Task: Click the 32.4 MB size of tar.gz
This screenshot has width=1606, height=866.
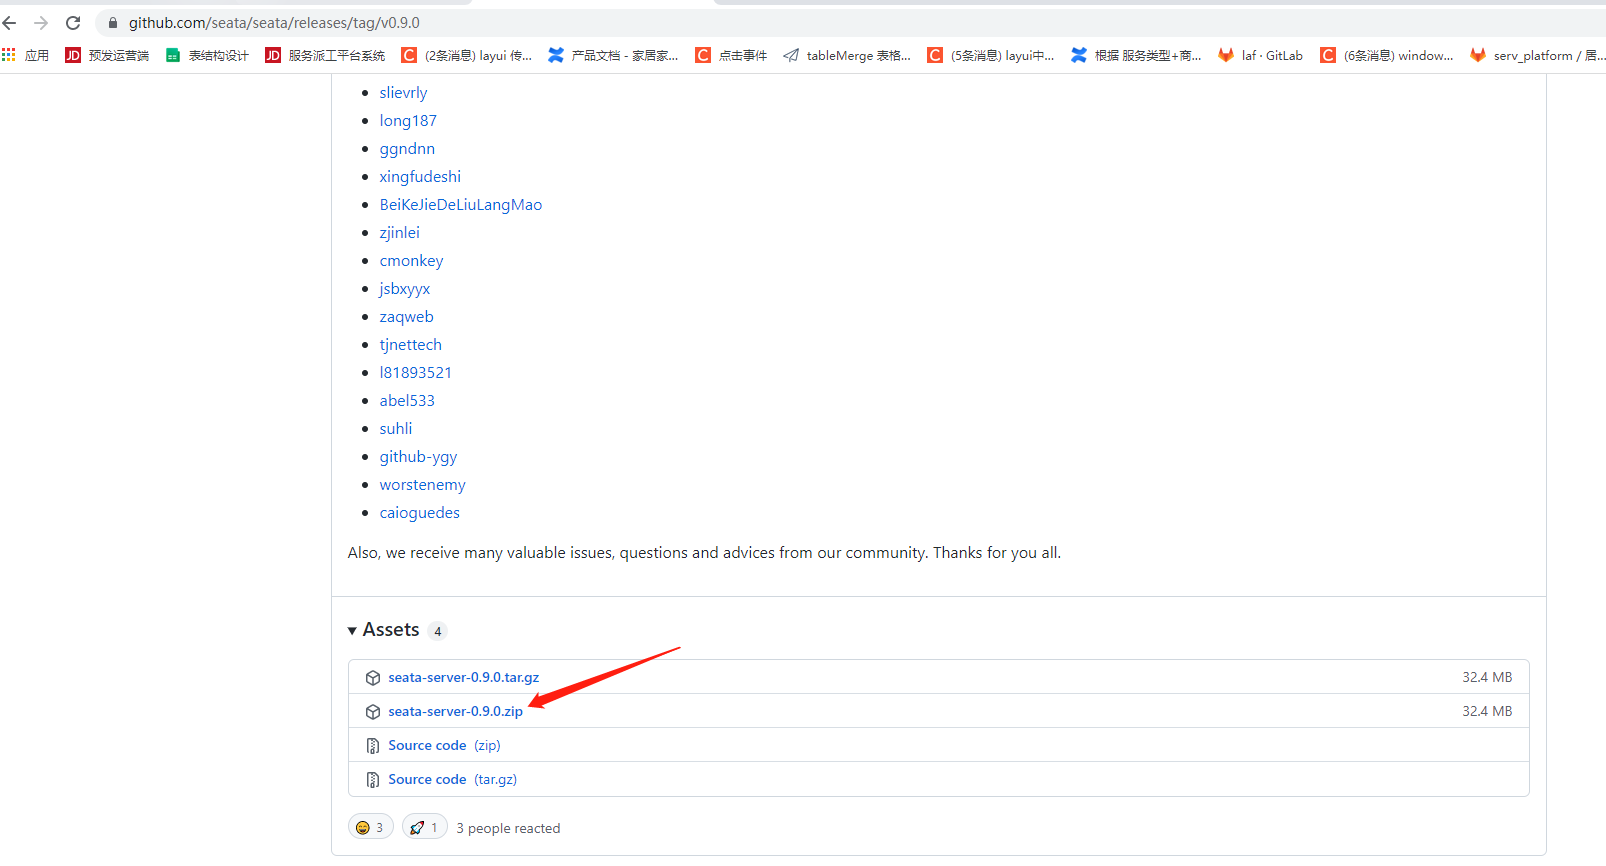Action: tap(1487, 677)
